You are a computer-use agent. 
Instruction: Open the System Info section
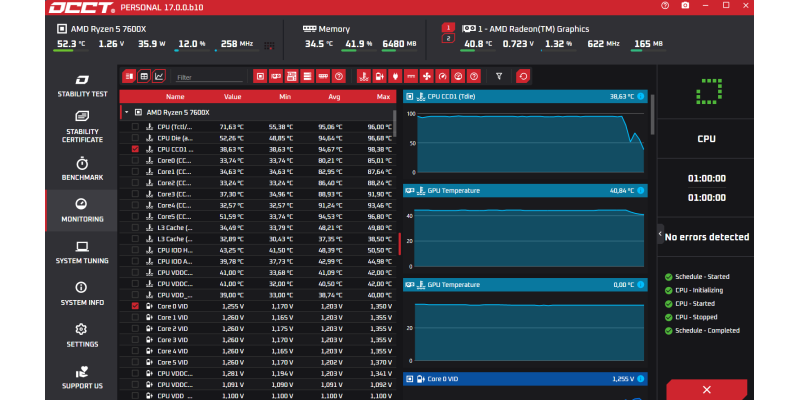(82, 294)
